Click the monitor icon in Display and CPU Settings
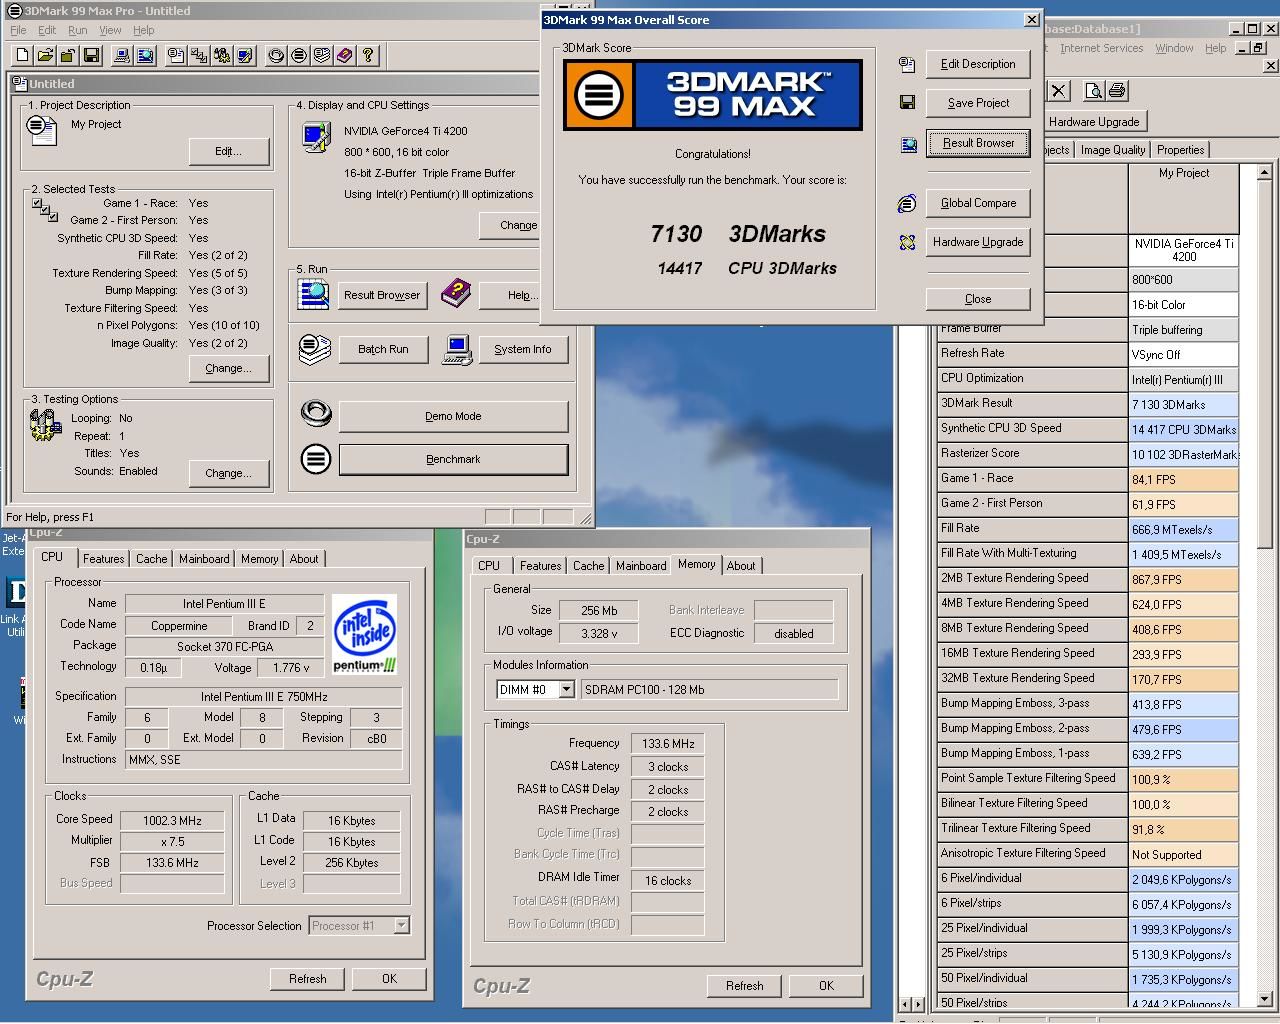Viewport: 1280px width, 1024px height. click(x=316, y=137)
